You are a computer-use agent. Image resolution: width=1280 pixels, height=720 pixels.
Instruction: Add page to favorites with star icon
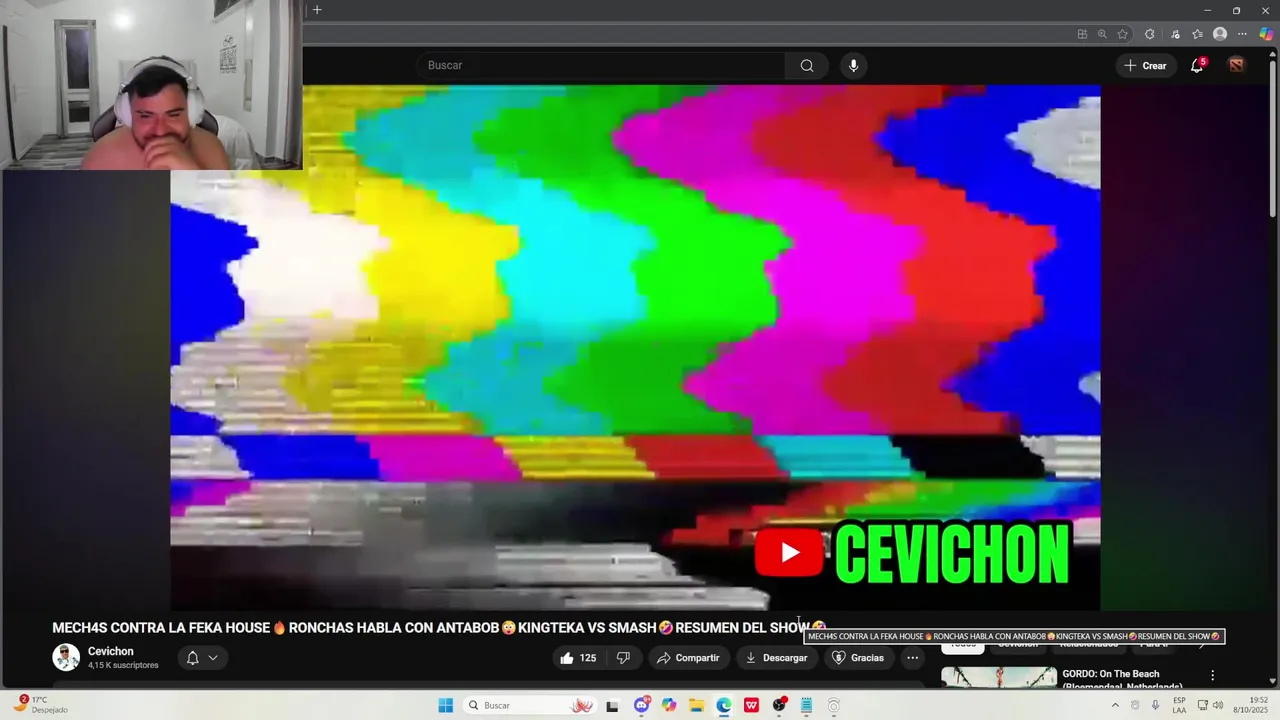(1123, 34)
